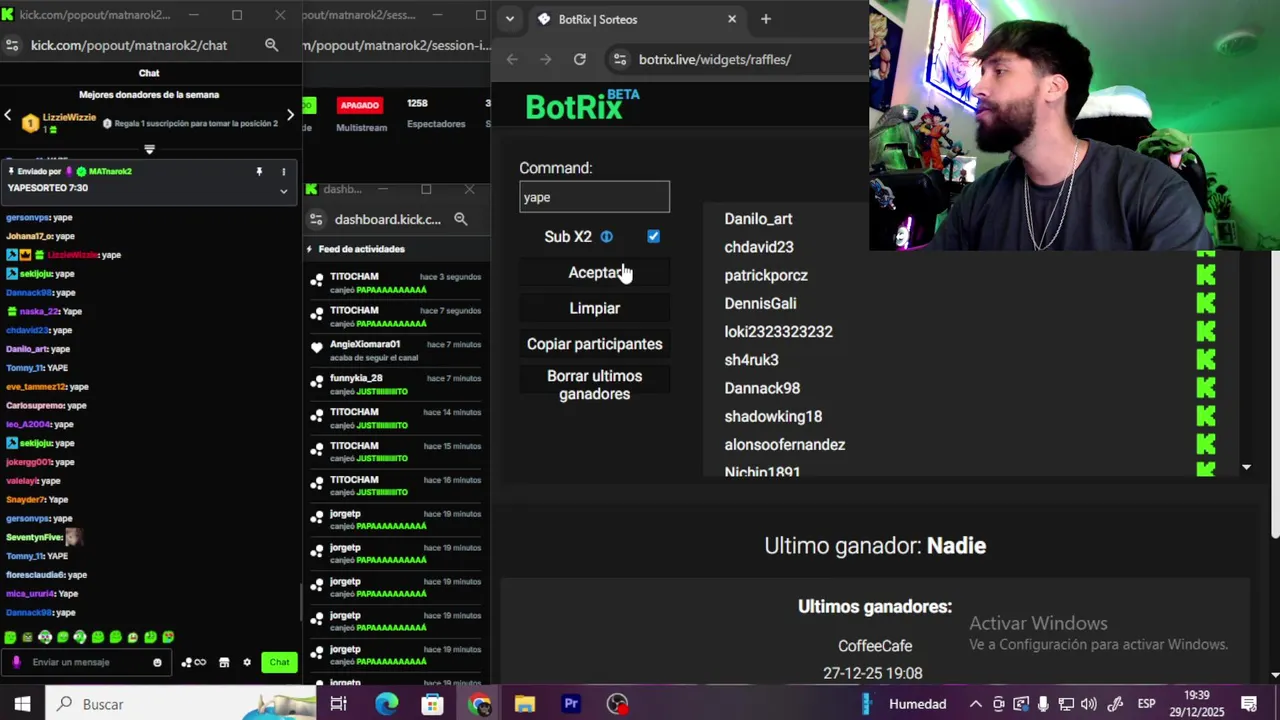Click first green emote in chat quick-emote row
The image size is (1280, 720).
10,637
